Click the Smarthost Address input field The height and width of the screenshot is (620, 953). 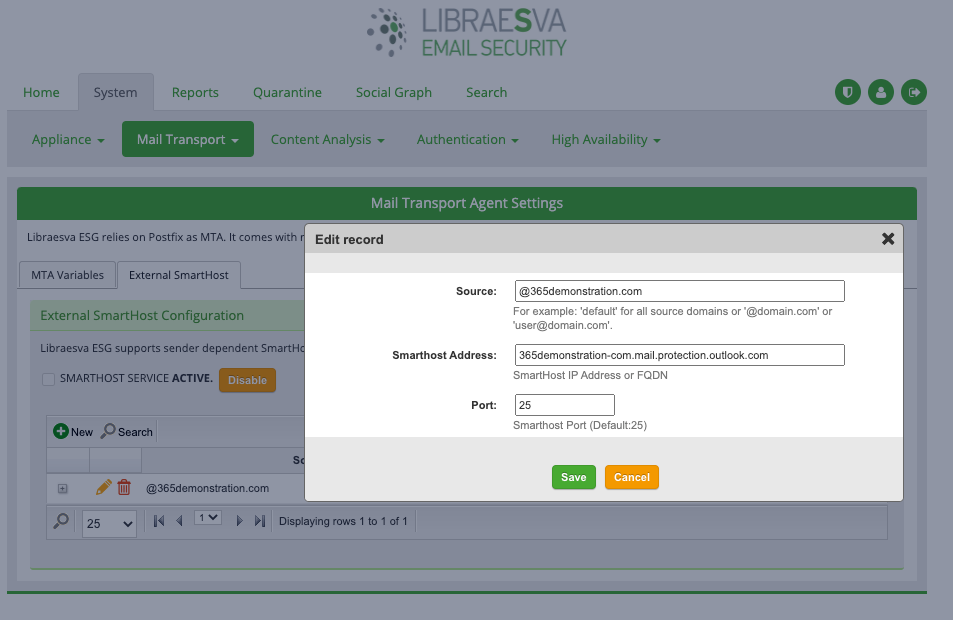(679, 355)
